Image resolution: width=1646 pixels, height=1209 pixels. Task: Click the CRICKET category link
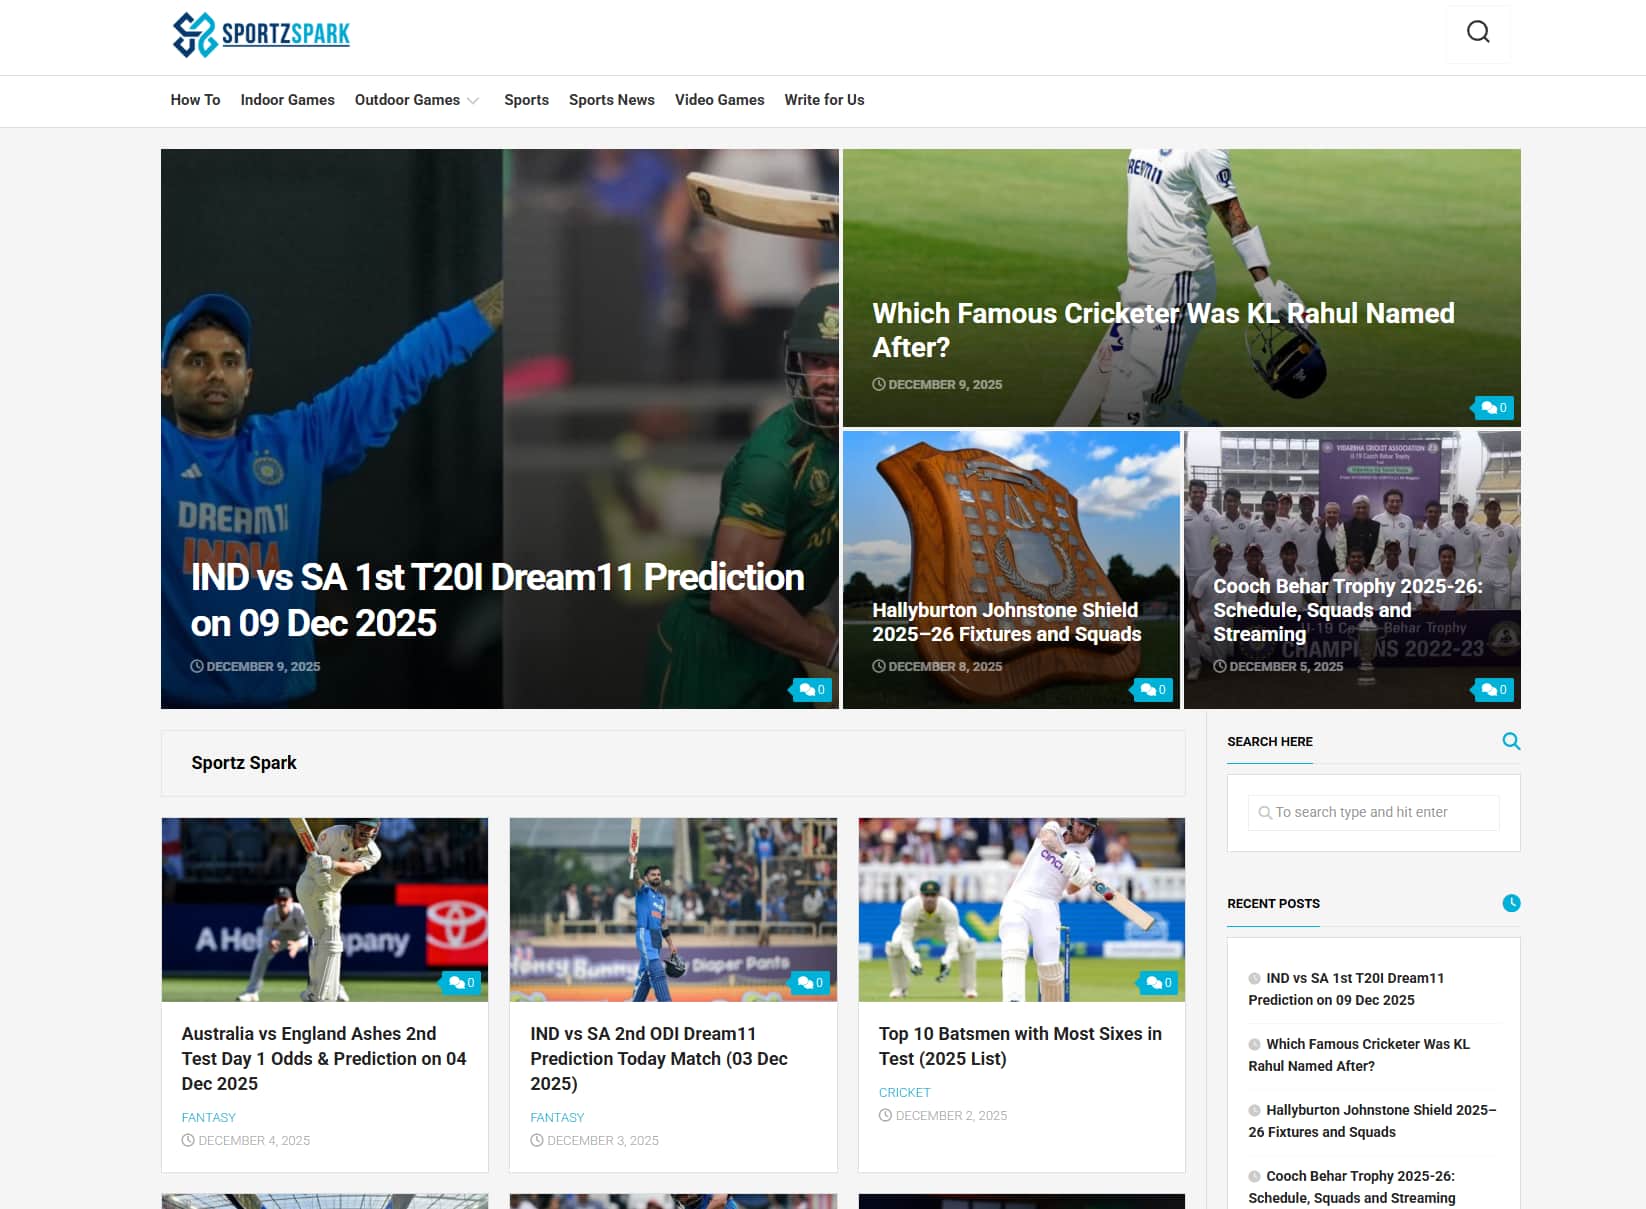point(904,1093)
